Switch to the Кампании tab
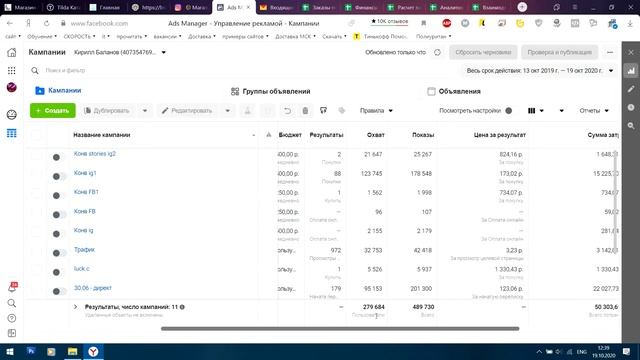The image size is (640, 360). (58, 91)
